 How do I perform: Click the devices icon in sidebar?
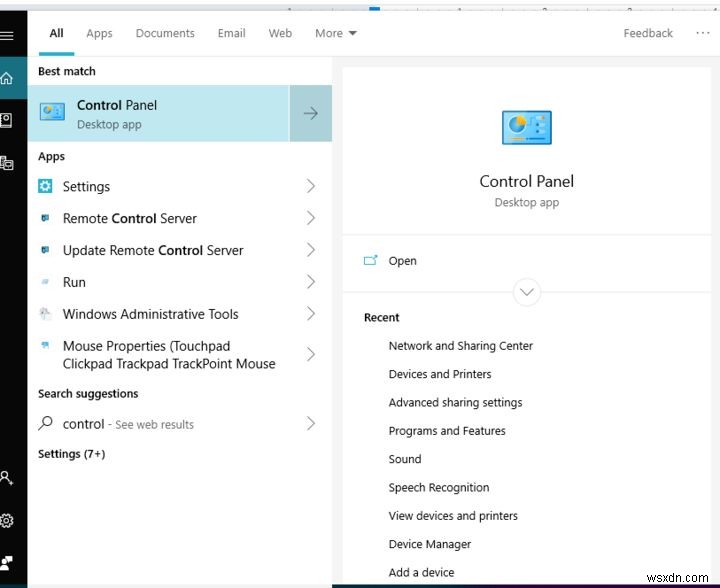click(x=6, y=163)
